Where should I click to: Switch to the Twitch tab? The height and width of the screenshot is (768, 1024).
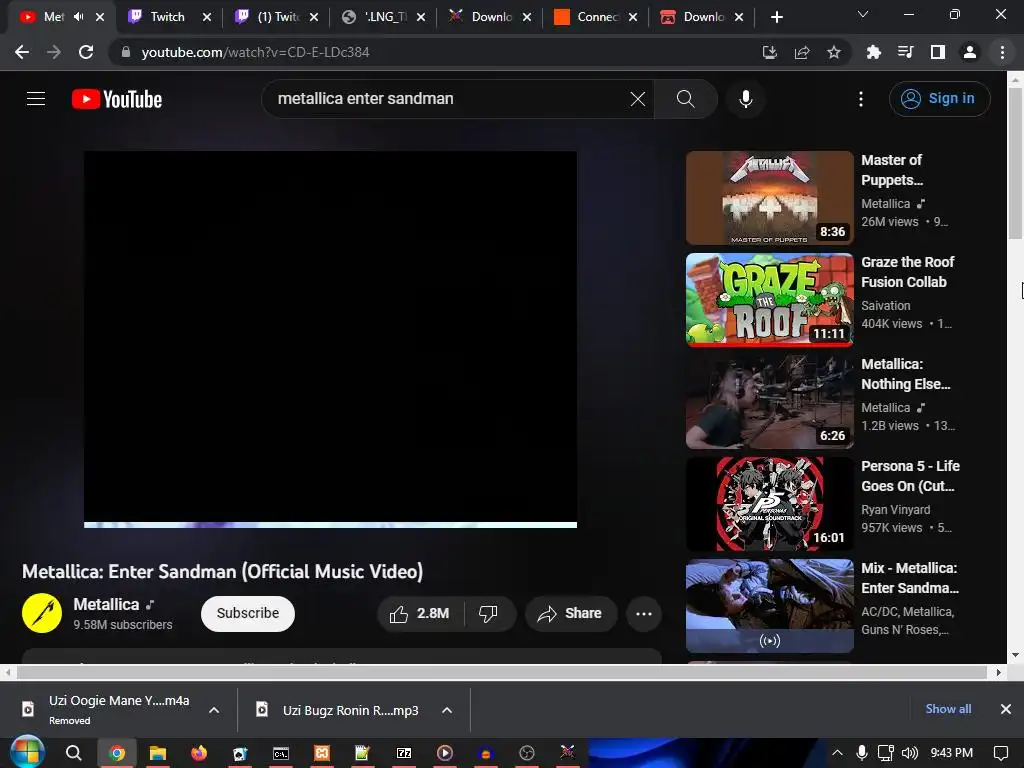tap(167, 17)
